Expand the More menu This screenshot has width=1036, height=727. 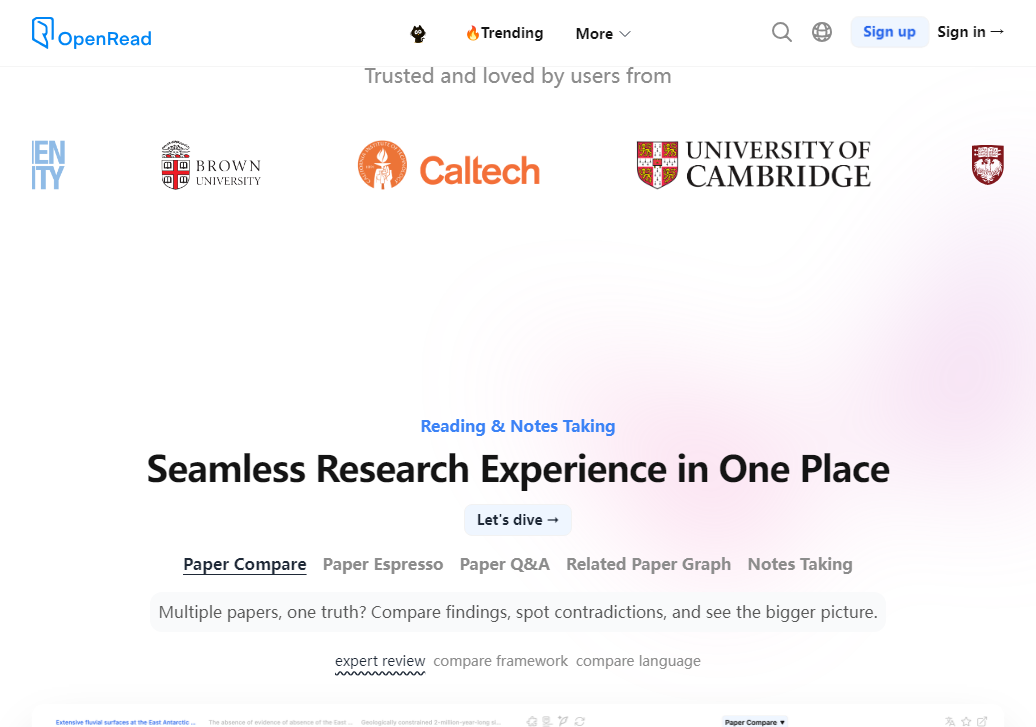coord(603,34)
